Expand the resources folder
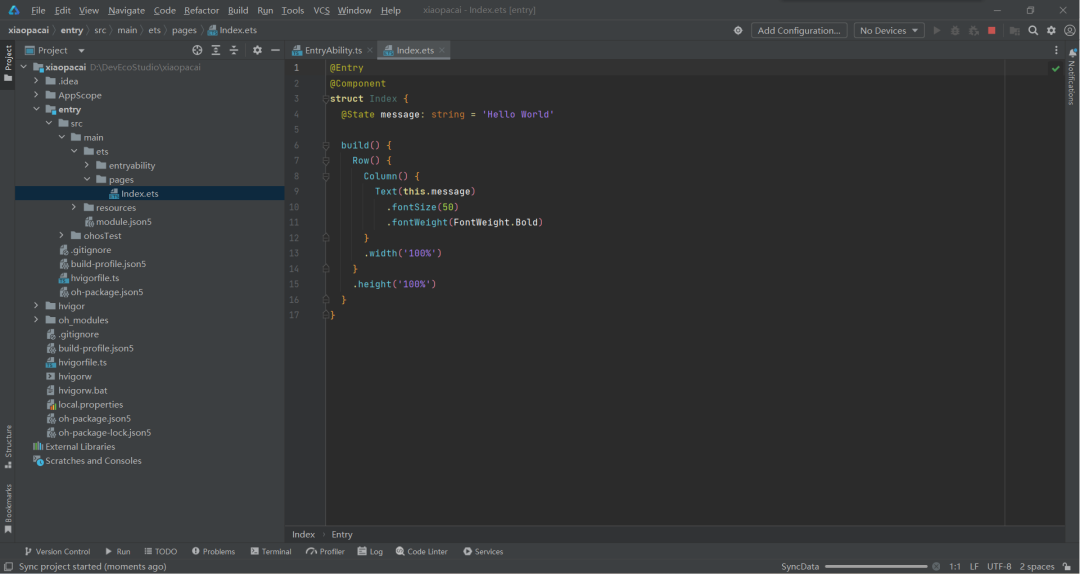Screen dimensions: 1080x574 (74, 207)
